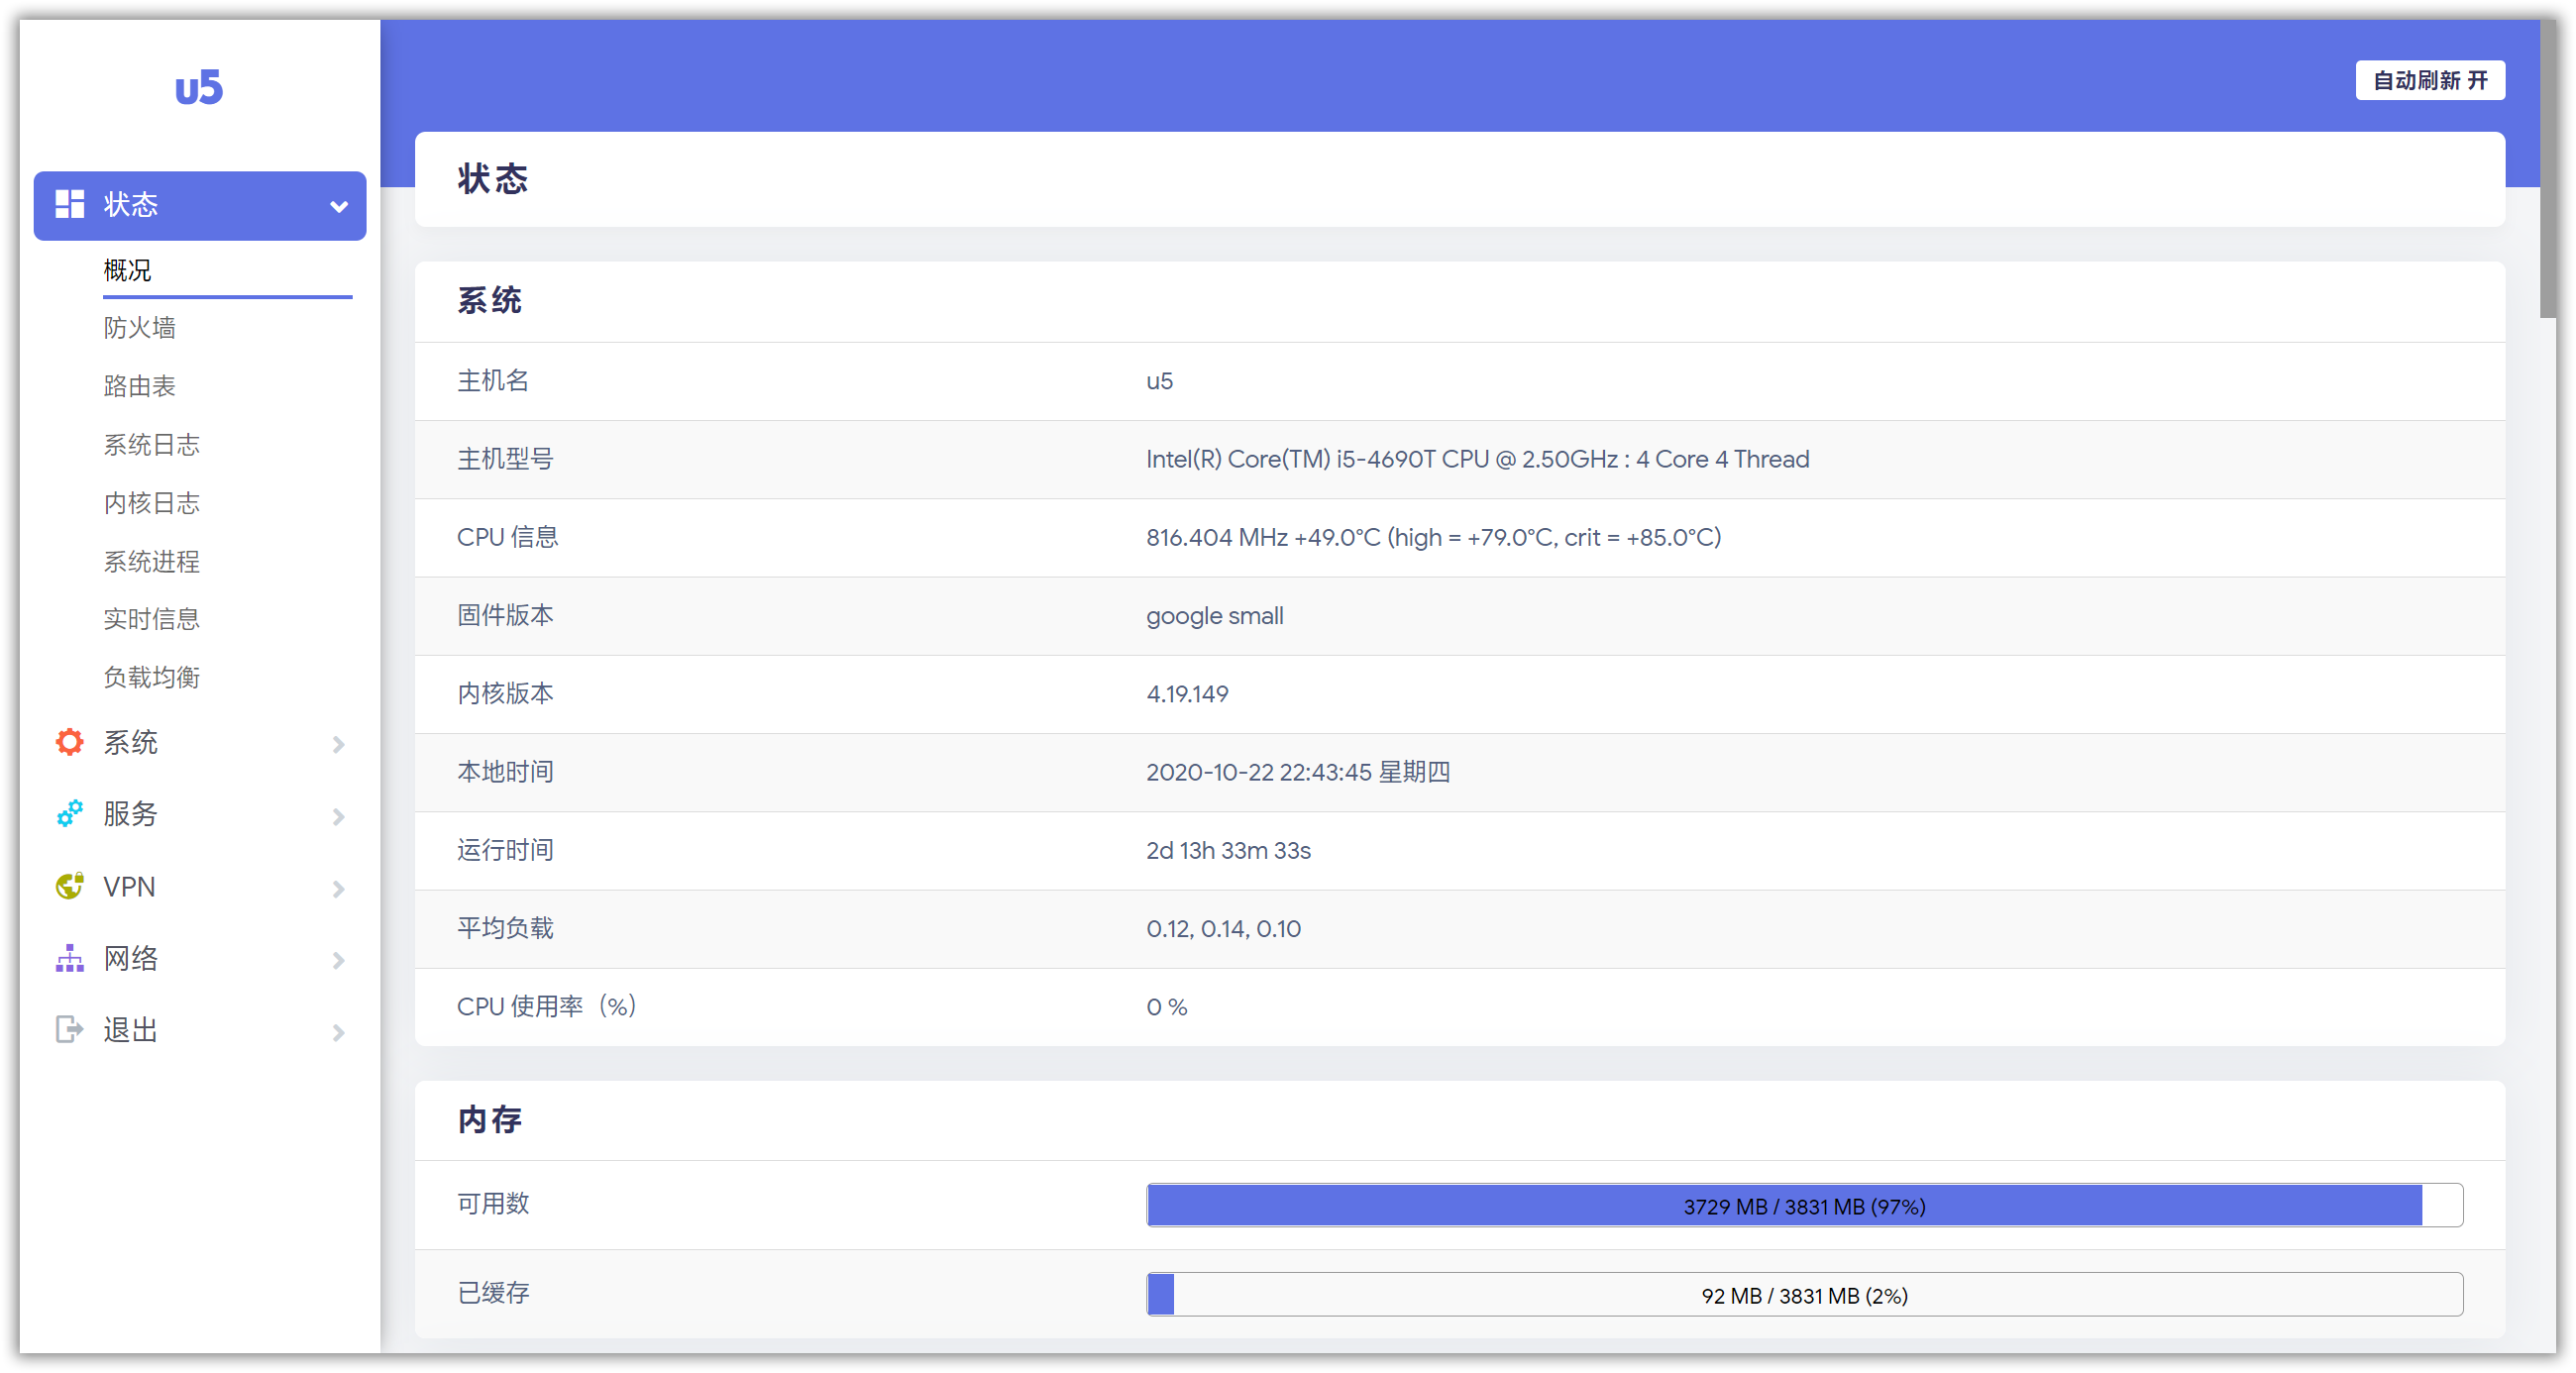Click the blue Services cogs icon
This screenshot has width=2576, height=1373.
pyautogui.click(x=69, y=814)
